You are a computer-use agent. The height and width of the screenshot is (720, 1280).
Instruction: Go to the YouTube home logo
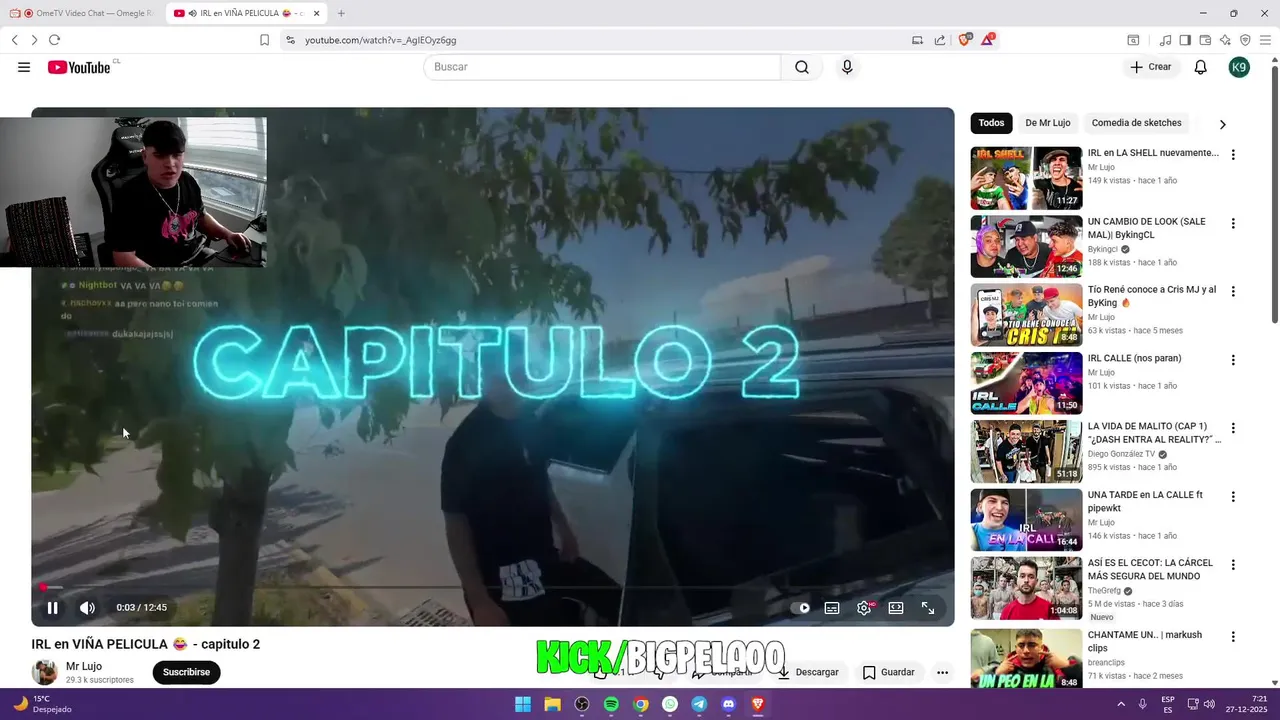click(79, 67)
